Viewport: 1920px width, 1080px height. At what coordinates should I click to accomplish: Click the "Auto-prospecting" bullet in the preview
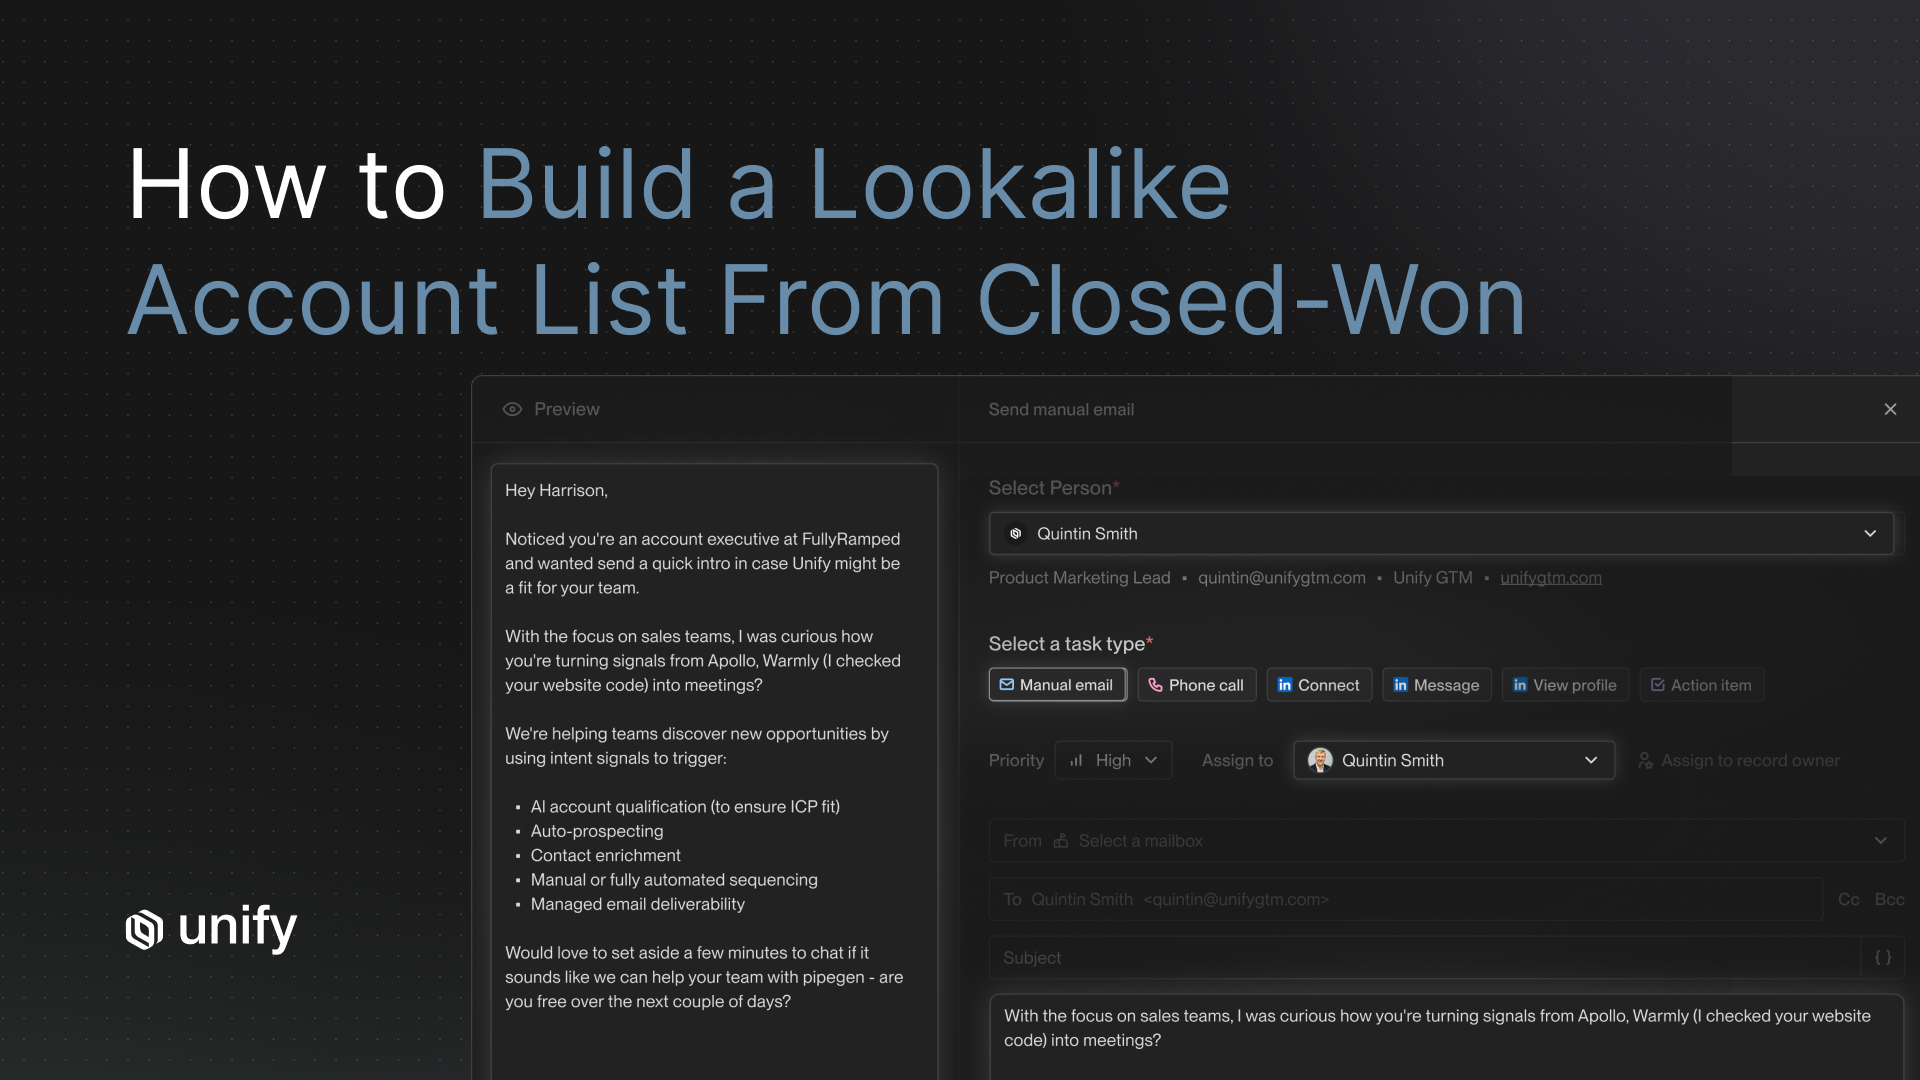tap(597, 831)
